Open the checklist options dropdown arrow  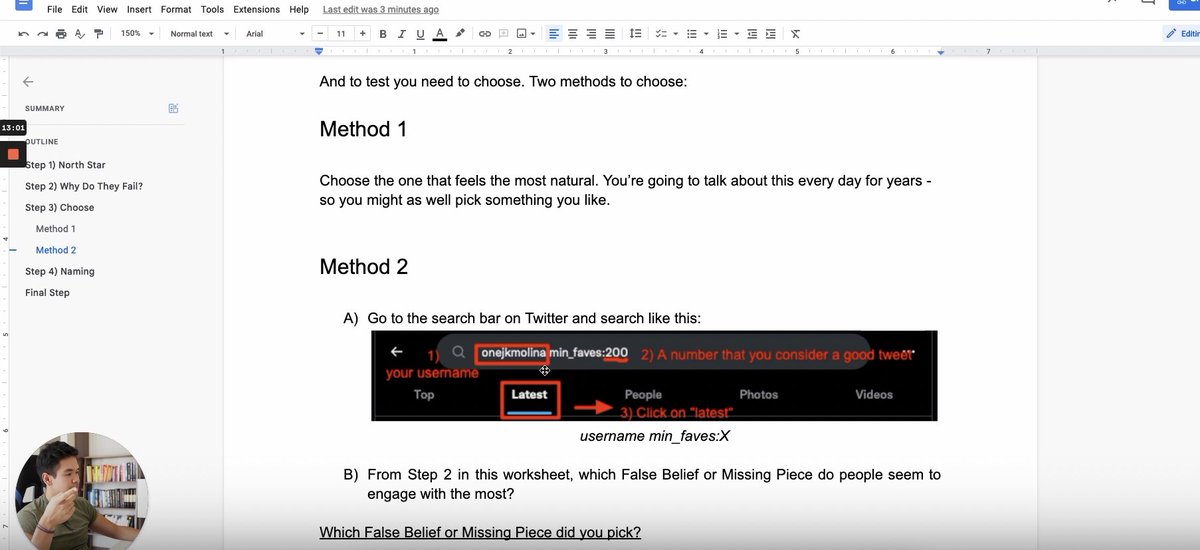[674, 34]
